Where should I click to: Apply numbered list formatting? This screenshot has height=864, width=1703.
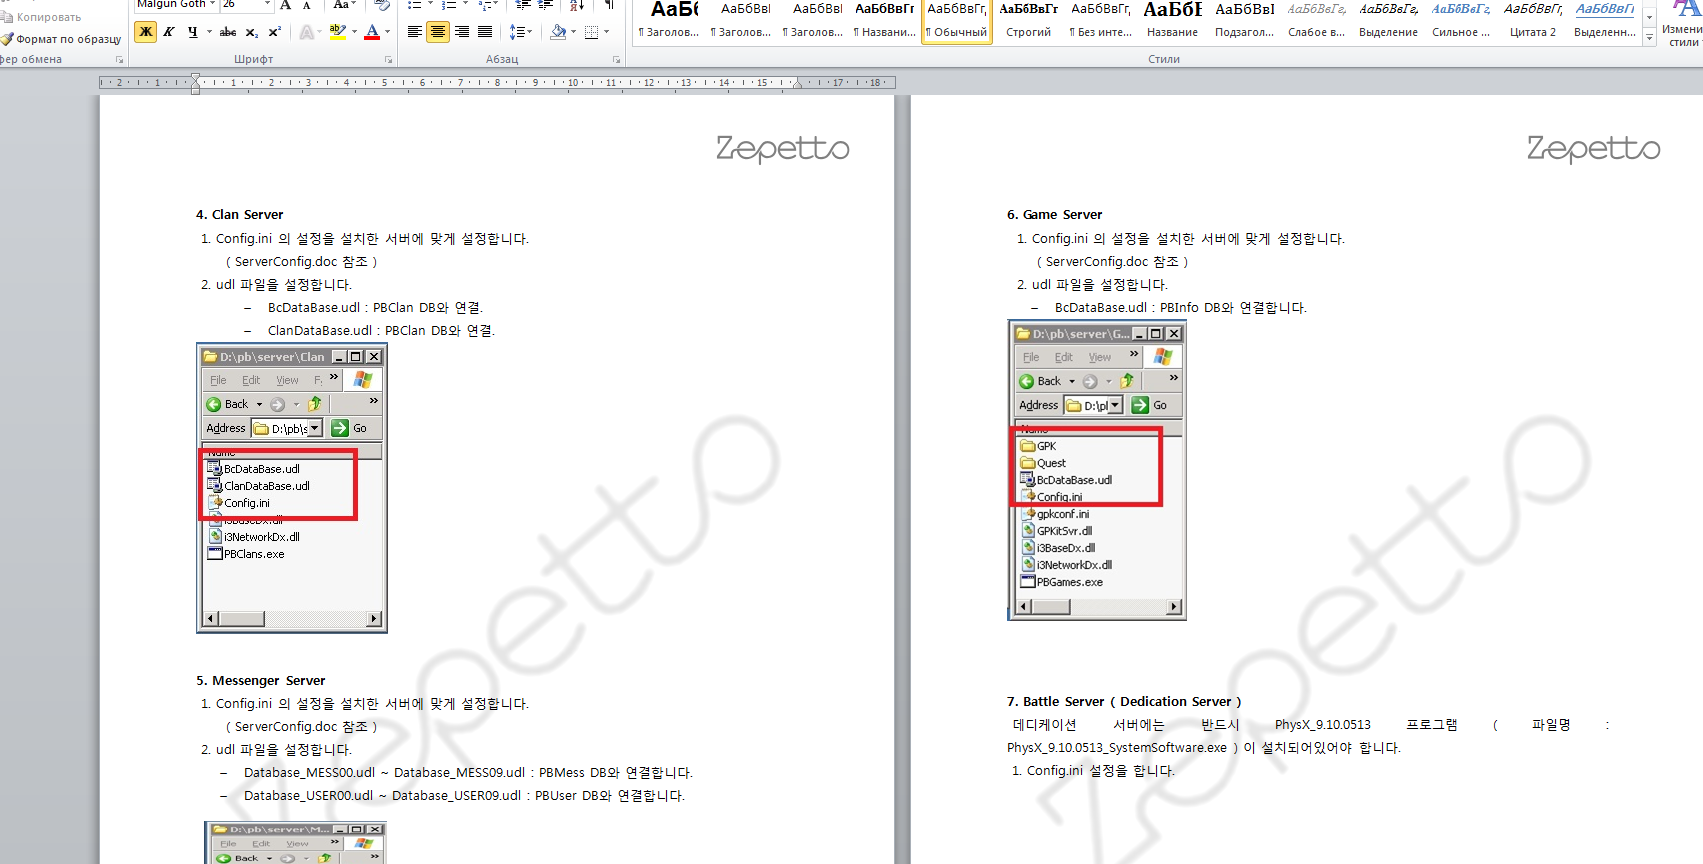click(x=449, y=5)
